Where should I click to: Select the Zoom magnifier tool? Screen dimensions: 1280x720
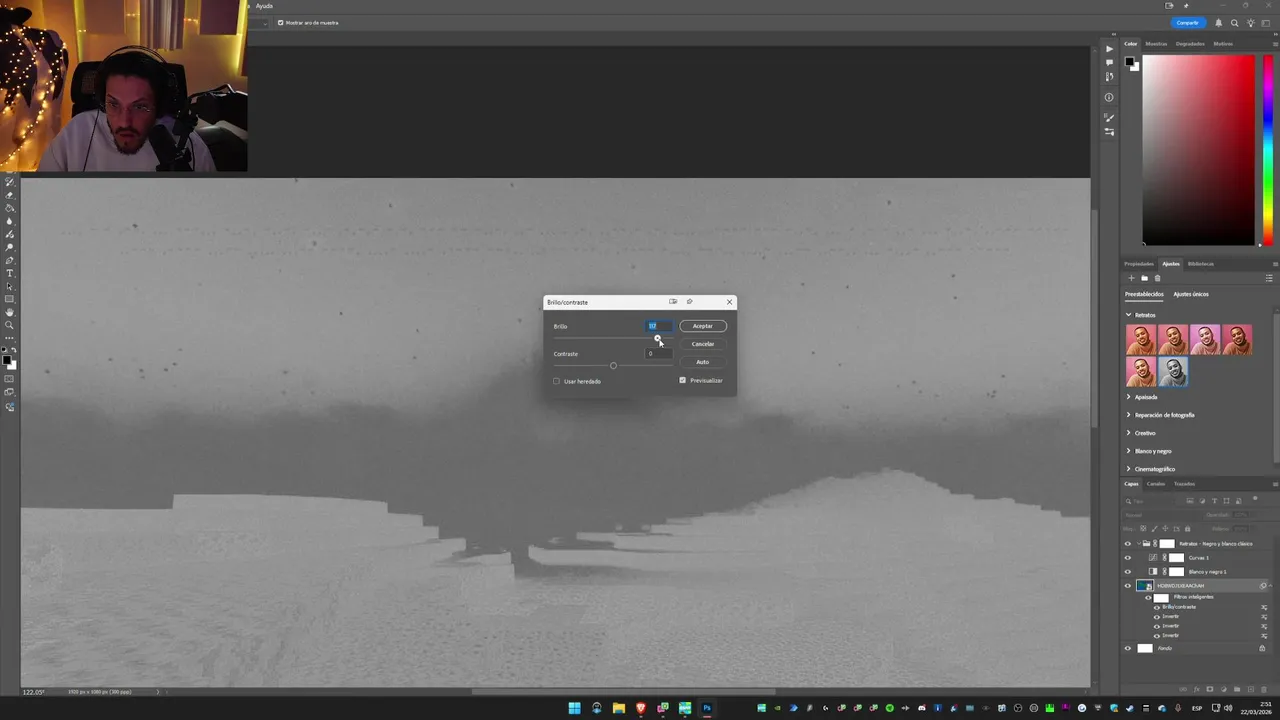click(x=10, y=325)
